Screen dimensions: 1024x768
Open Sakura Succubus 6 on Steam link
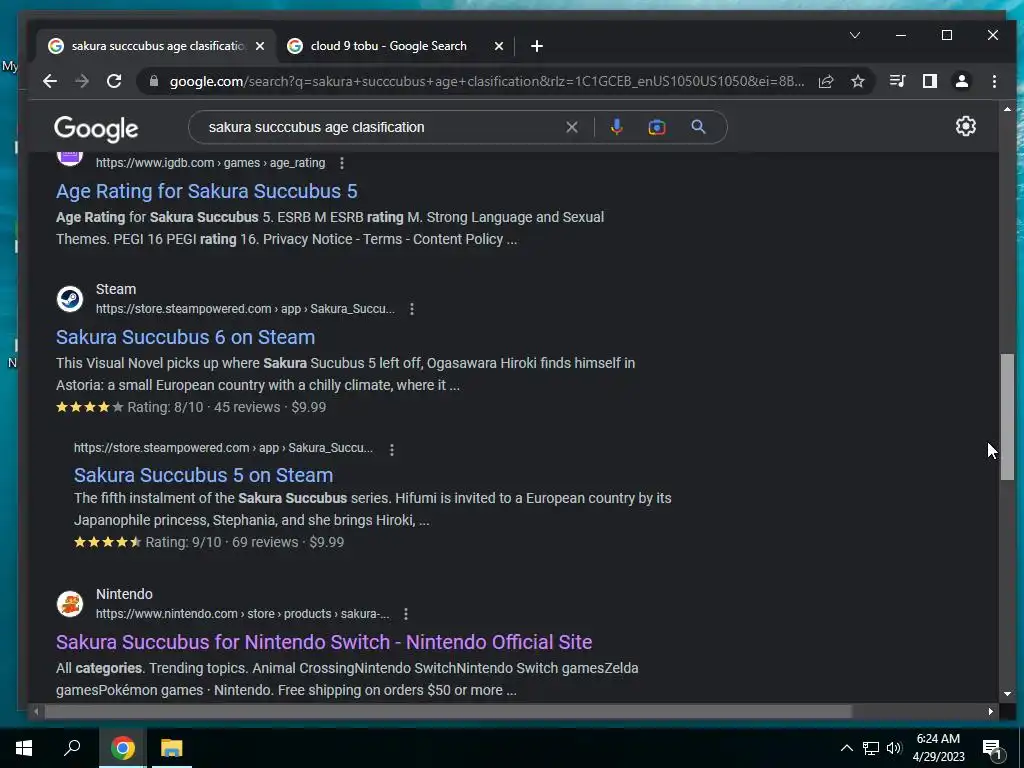click(185, 338)
